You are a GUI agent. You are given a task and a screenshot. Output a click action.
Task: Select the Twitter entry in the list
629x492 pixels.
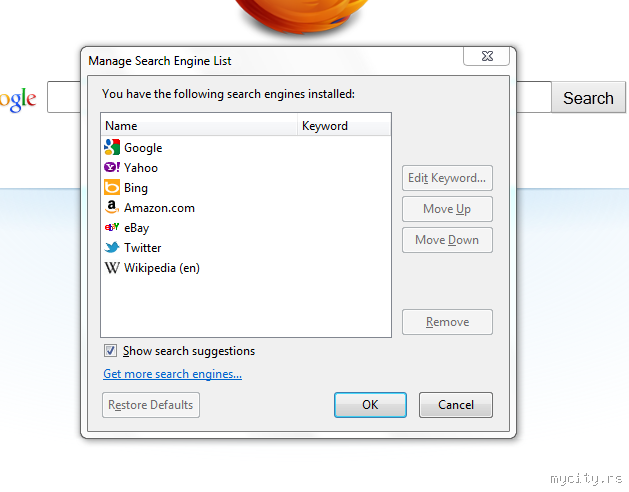click(x=246, y=248)
